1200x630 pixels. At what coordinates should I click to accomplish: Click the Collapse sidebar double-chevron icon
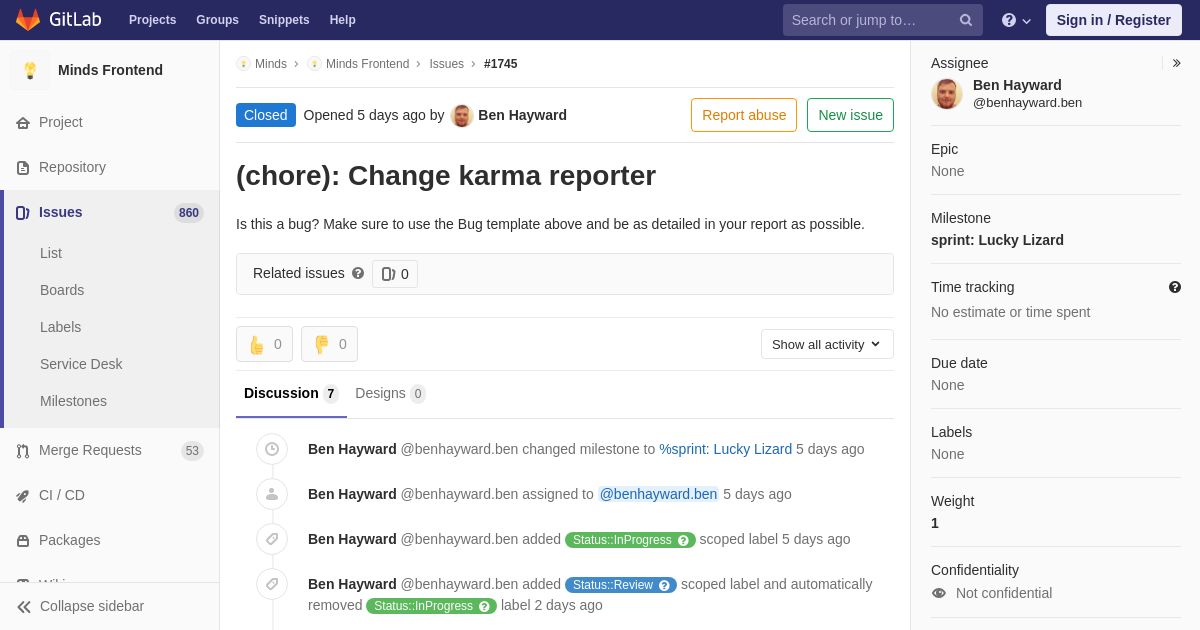click(24, 606)
